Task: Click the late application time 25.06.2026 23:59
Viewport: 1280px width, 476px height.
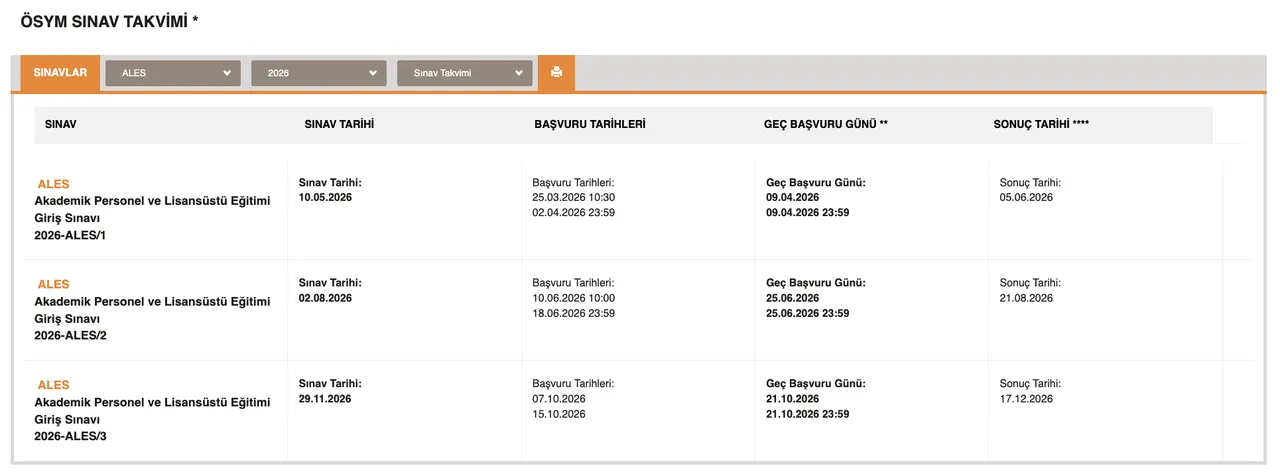Action: click(x=808, y=313)
